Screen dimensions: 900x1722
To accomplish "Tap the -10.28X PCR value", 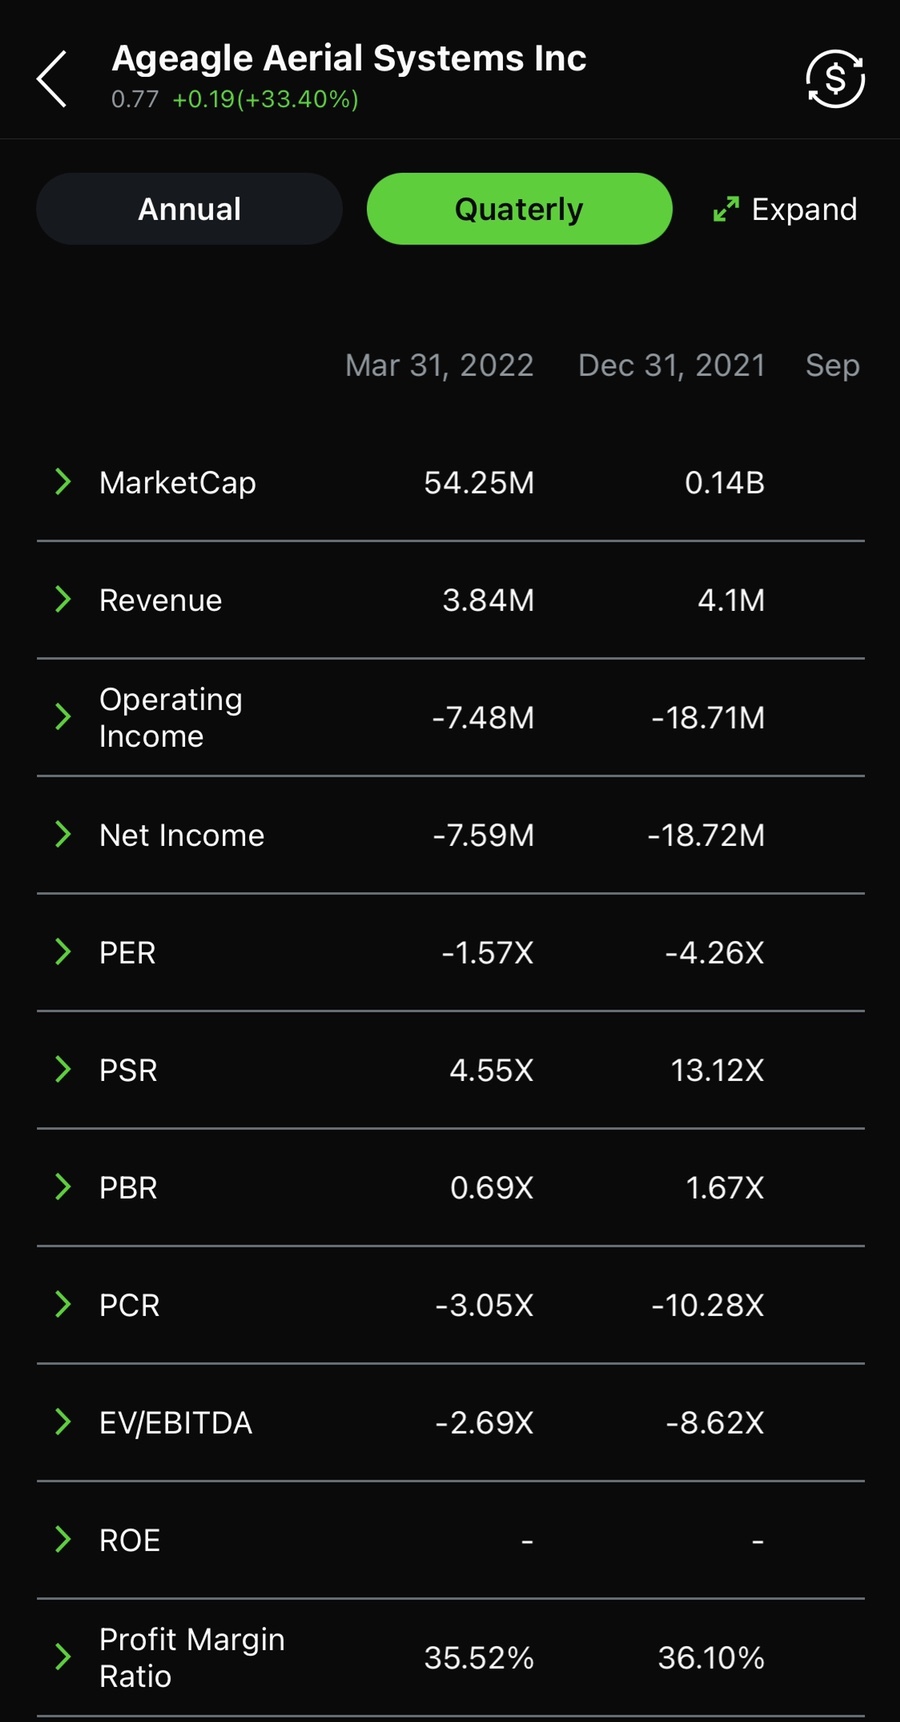I will pyautogui.click(x=708, y=1305).
